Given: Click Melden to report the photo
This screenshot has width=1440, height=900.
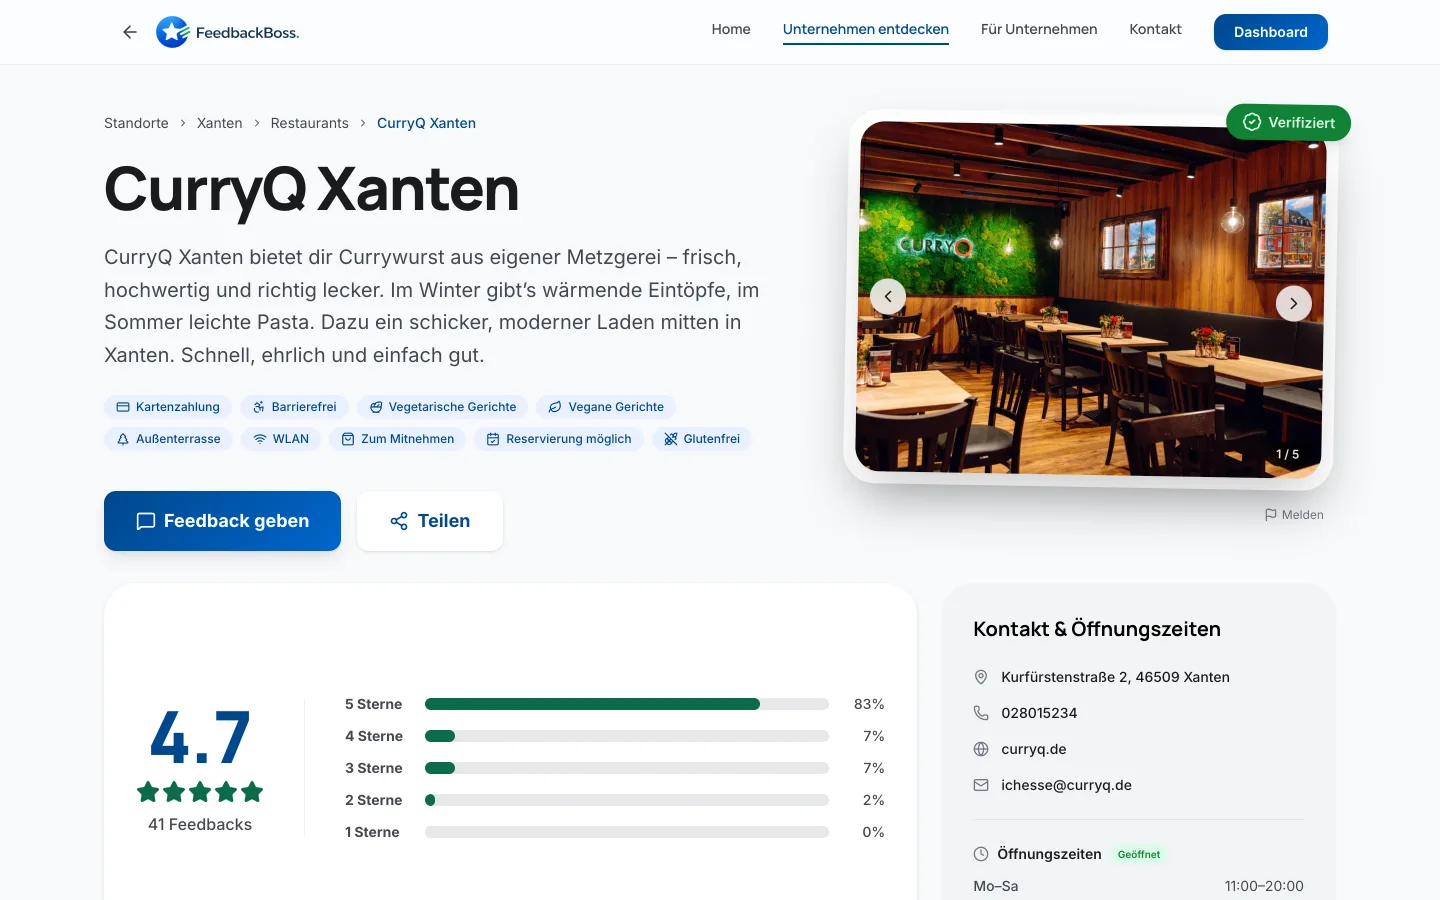Looking at the screenshot, I should (1294, 515).
